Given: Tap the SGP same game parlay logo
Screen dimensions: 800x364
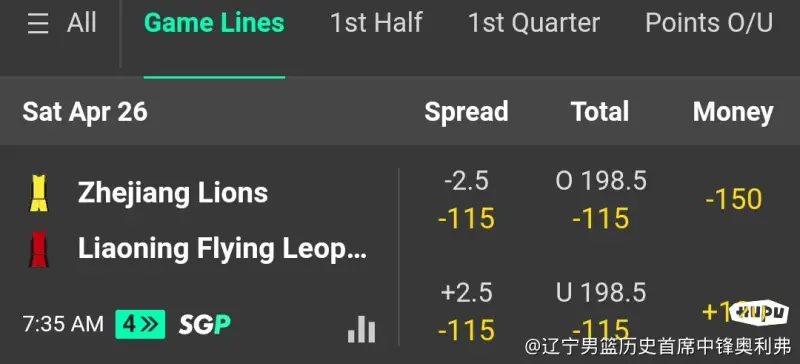Looking at the screenshot, I should [x=204, y=325].
